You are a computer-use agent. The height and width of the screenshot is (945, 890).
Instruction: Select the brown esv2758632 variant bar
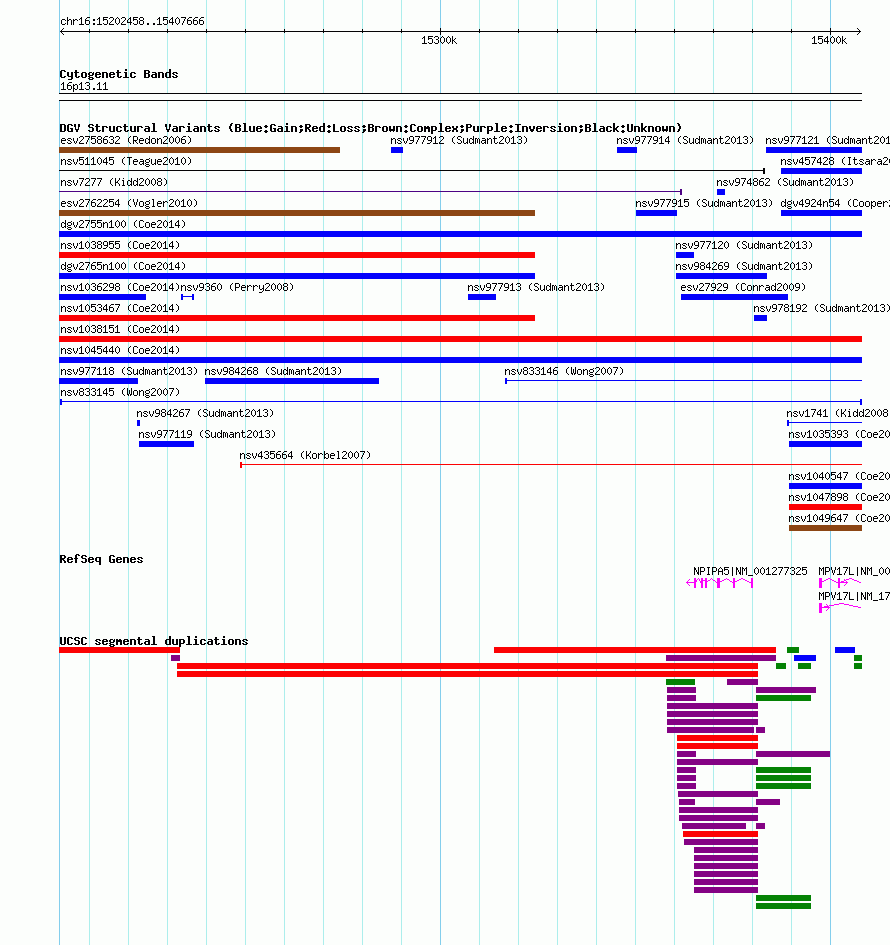coord(199,150)
